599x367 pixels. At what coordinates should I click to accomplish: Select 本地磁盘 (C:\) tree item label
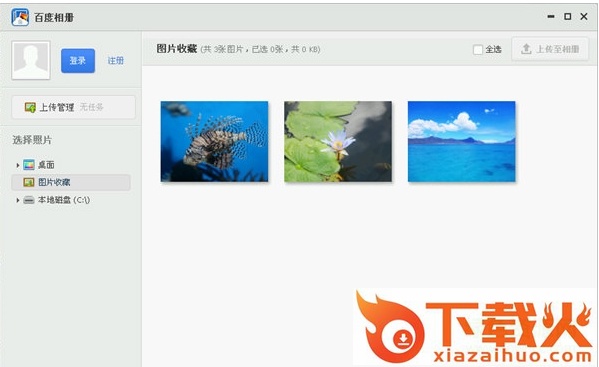click(64, 200)
